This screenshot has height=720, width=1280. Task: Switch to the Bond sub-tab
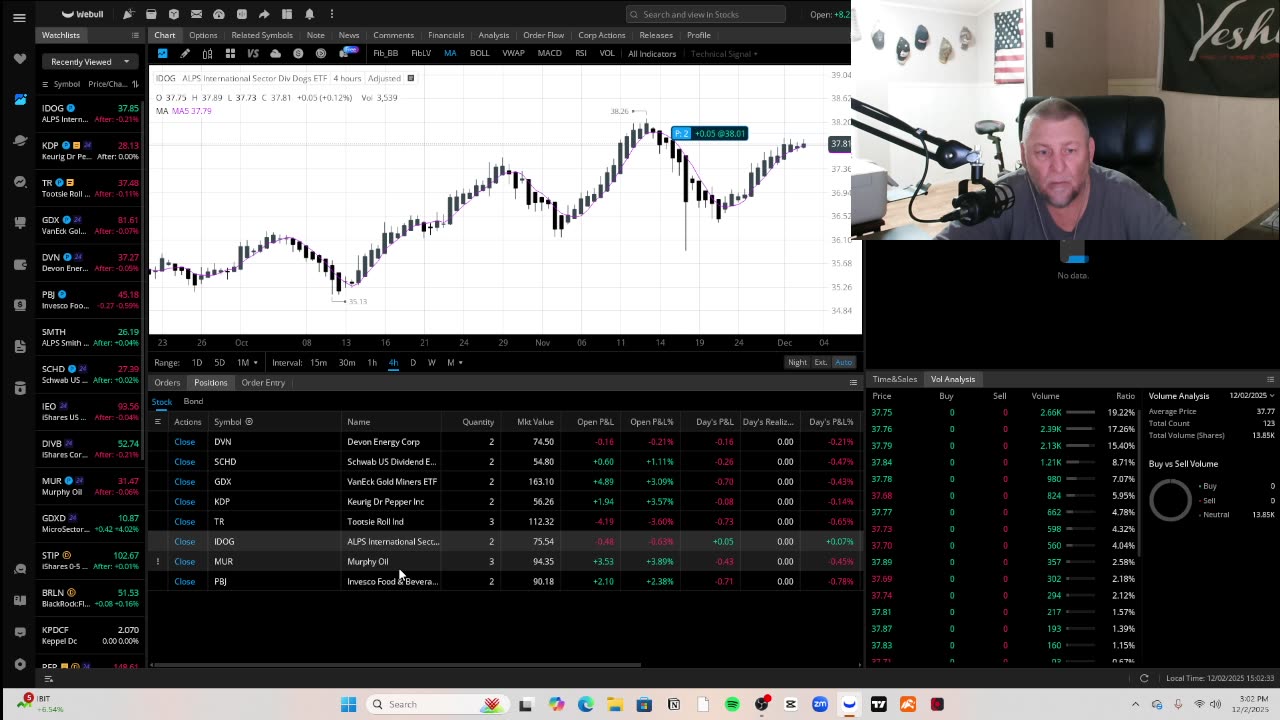click(193, 402)
